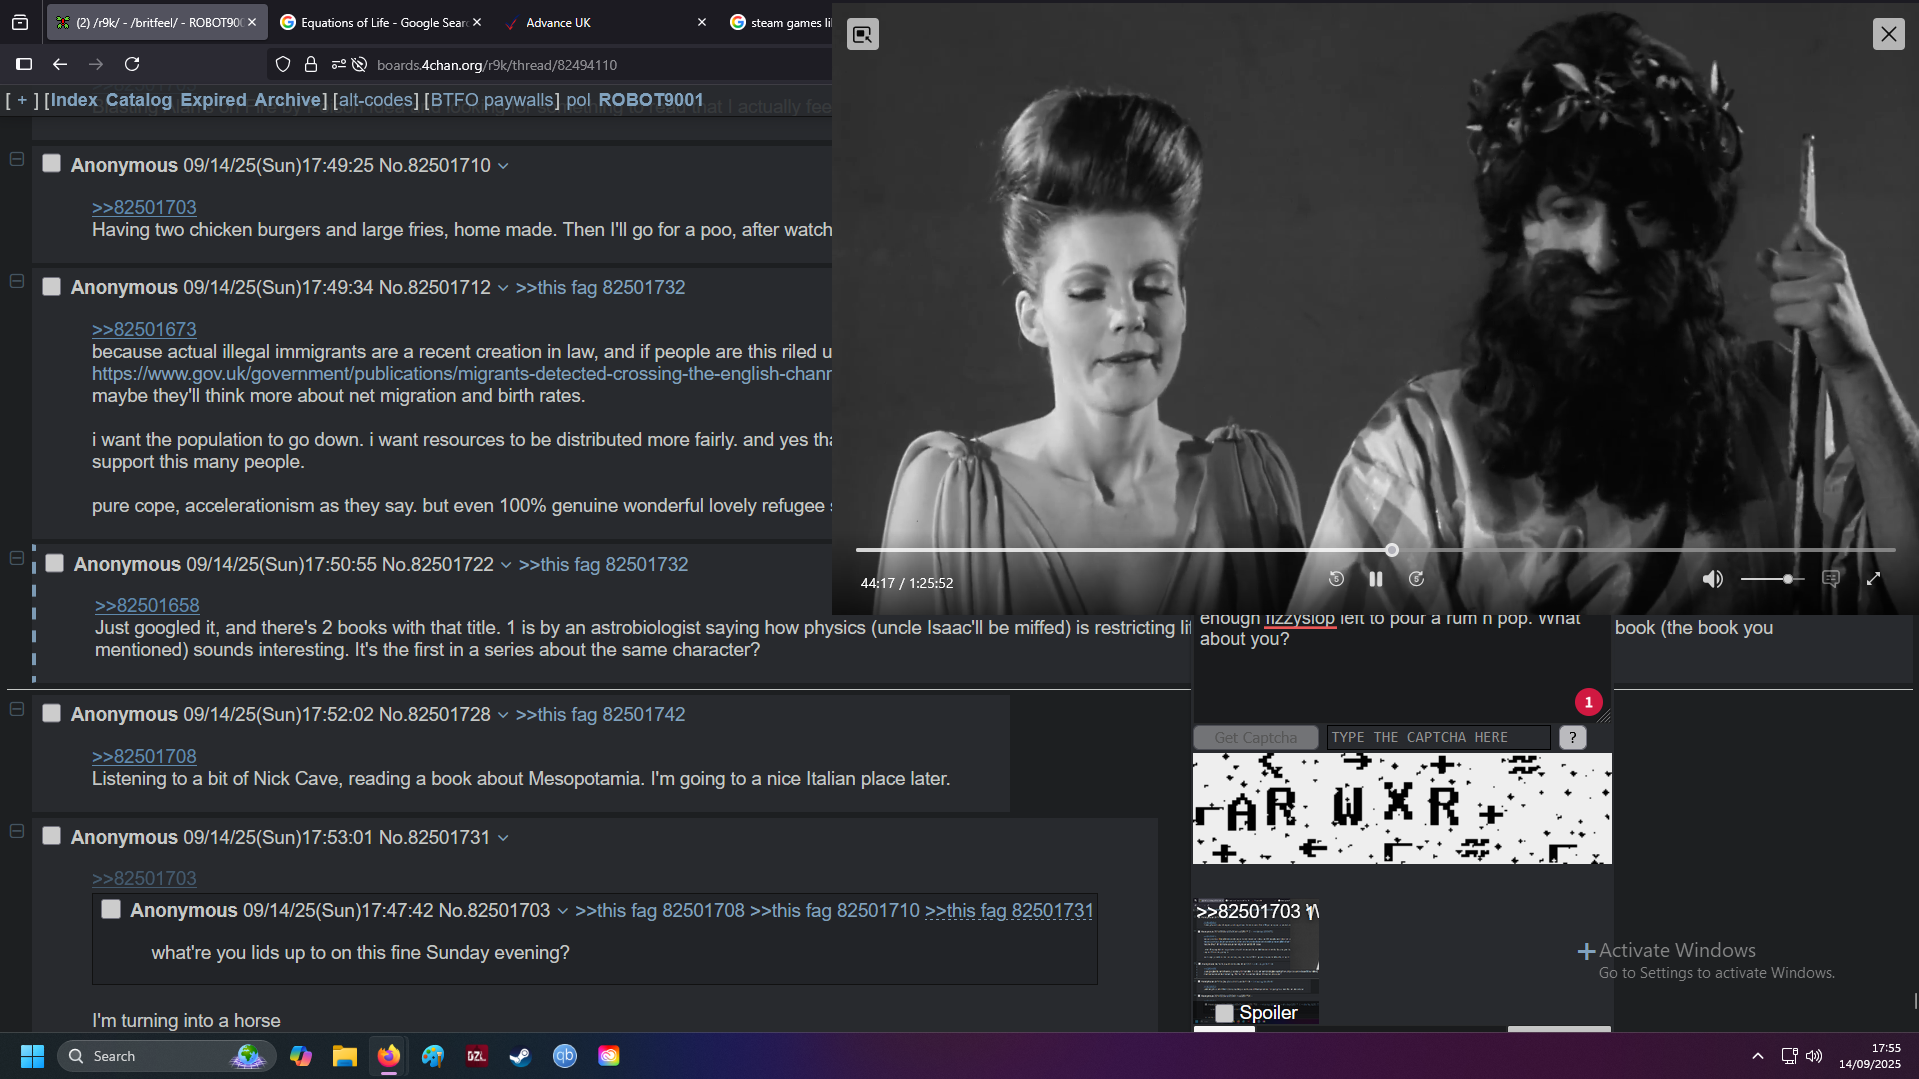This screenshot has height=1079, width=1919.
Task: Switch to Equations of Life Google tab
Action: pos(382,22)
